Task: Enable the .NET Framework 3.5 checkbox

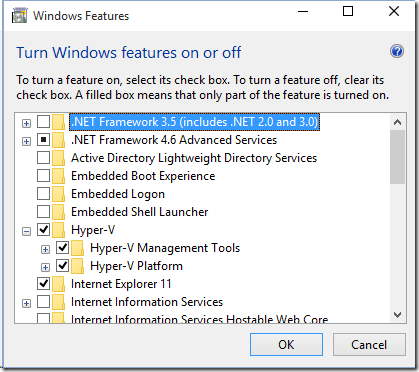Action: click(x=43, y=122)
